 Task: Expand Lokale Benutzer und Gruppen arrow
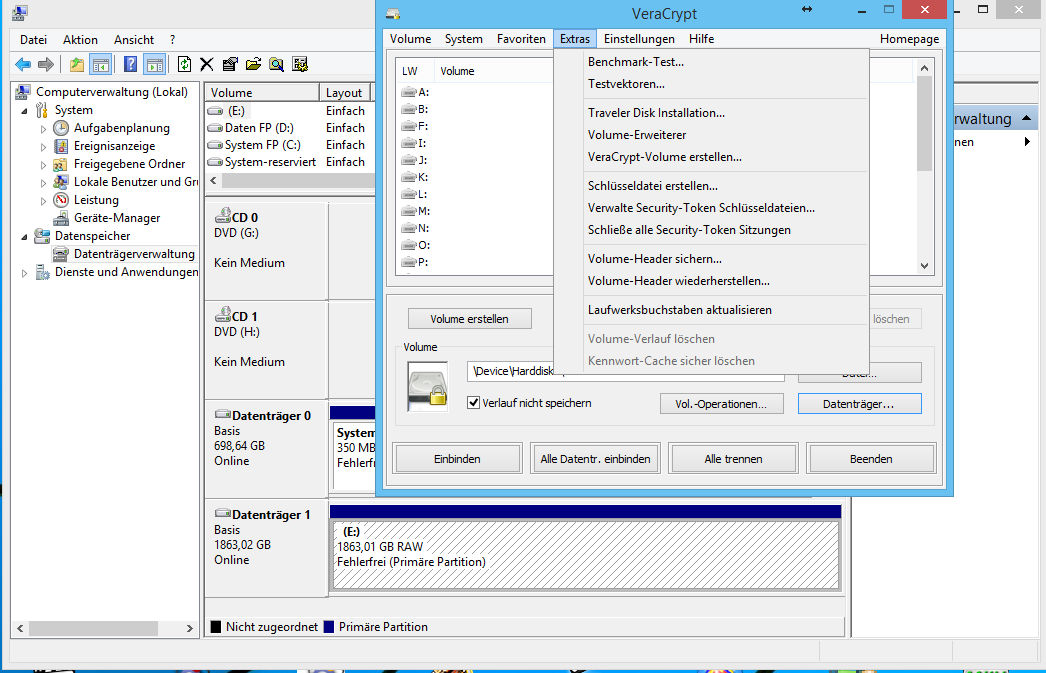click(43, 183)
